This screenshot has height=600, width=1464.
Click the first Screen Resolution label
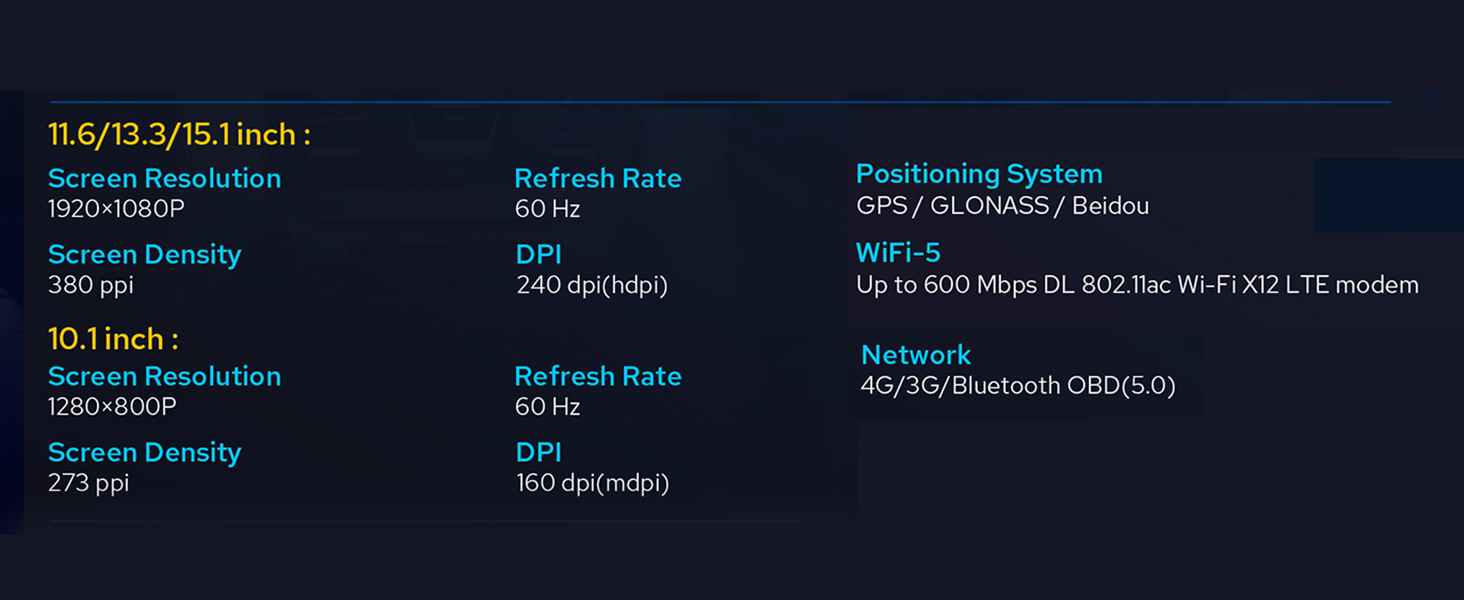pos(164,178)
